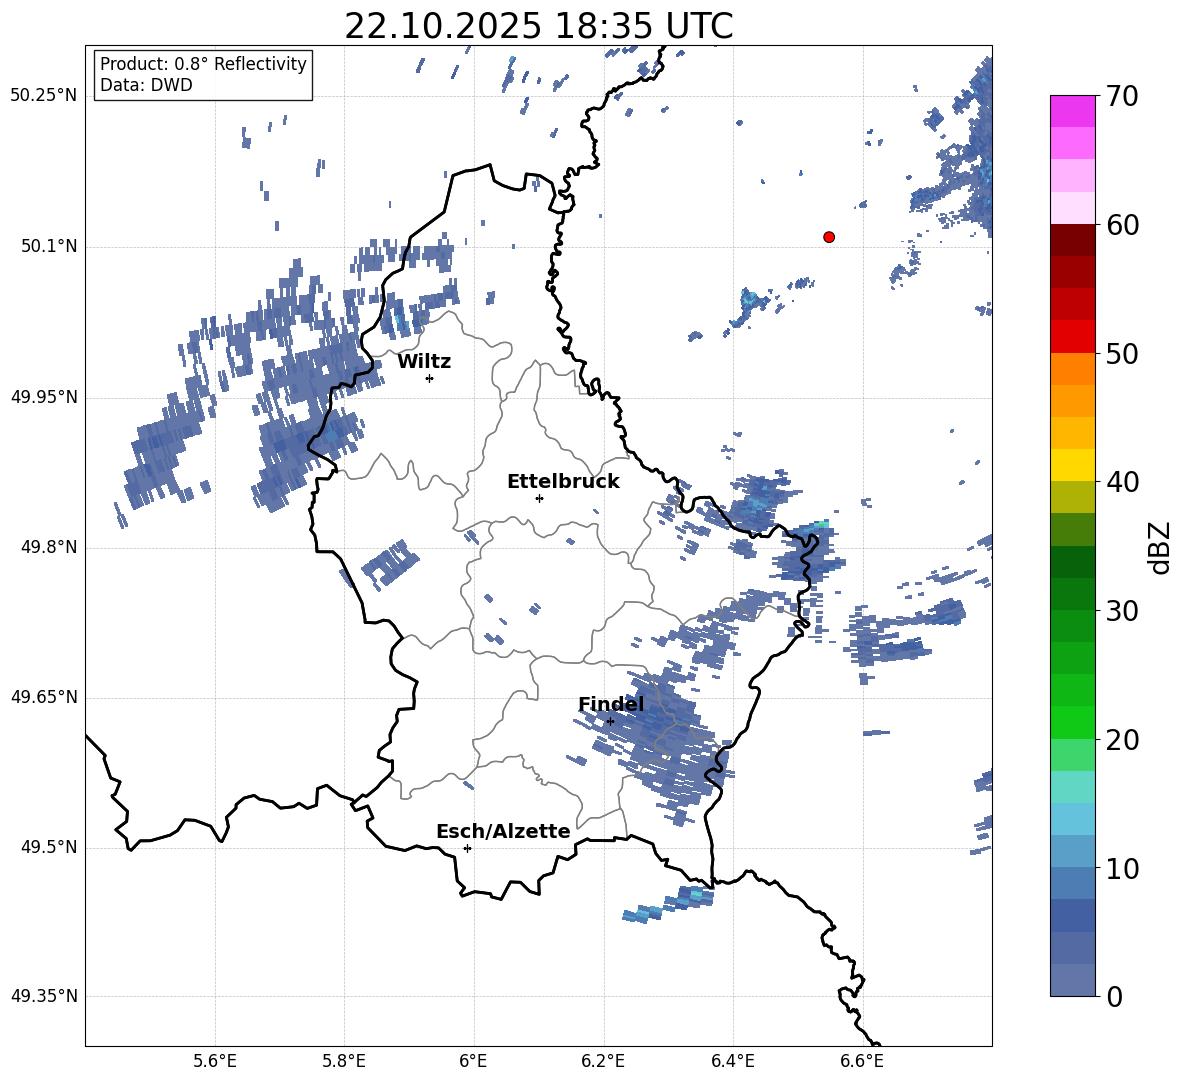The image size is (1184, 1081).
Task: Click the 49.35°N latitude label
Action: (44, 996)
